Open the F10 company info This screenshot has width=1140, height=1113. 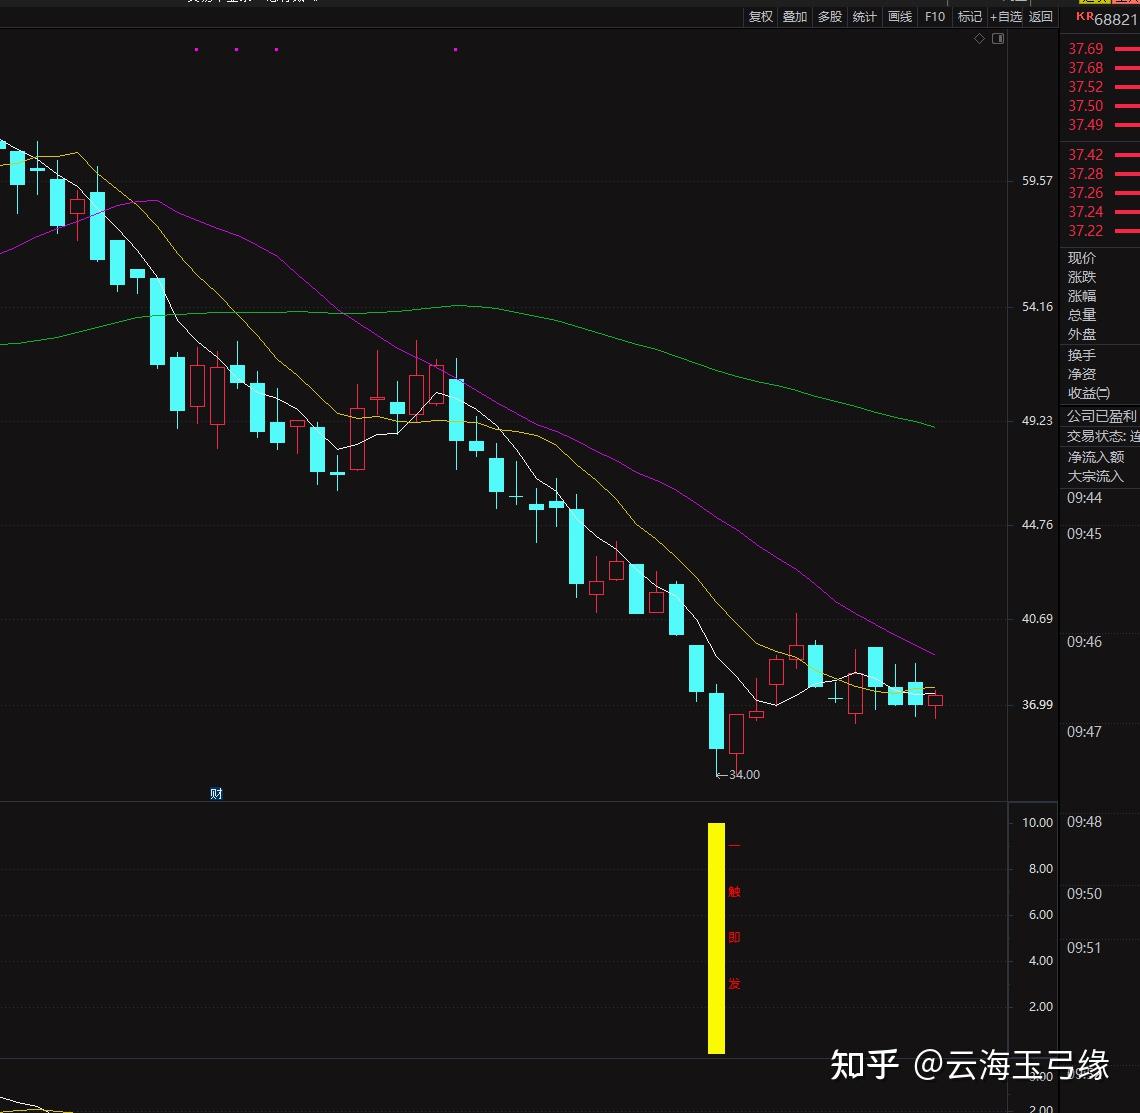tap(934, 17)
